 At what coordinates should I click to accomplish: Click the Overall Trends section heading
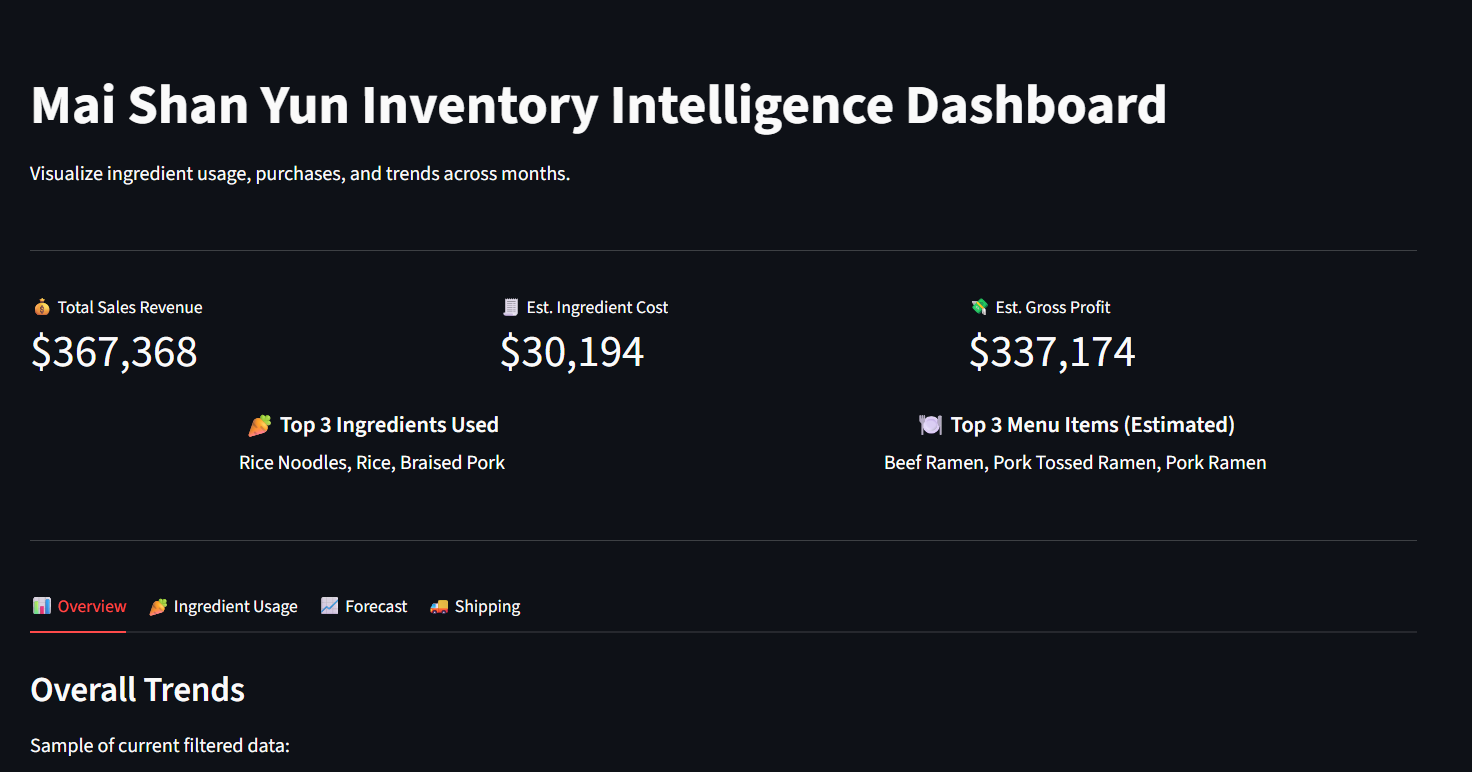tap(138, 690)
